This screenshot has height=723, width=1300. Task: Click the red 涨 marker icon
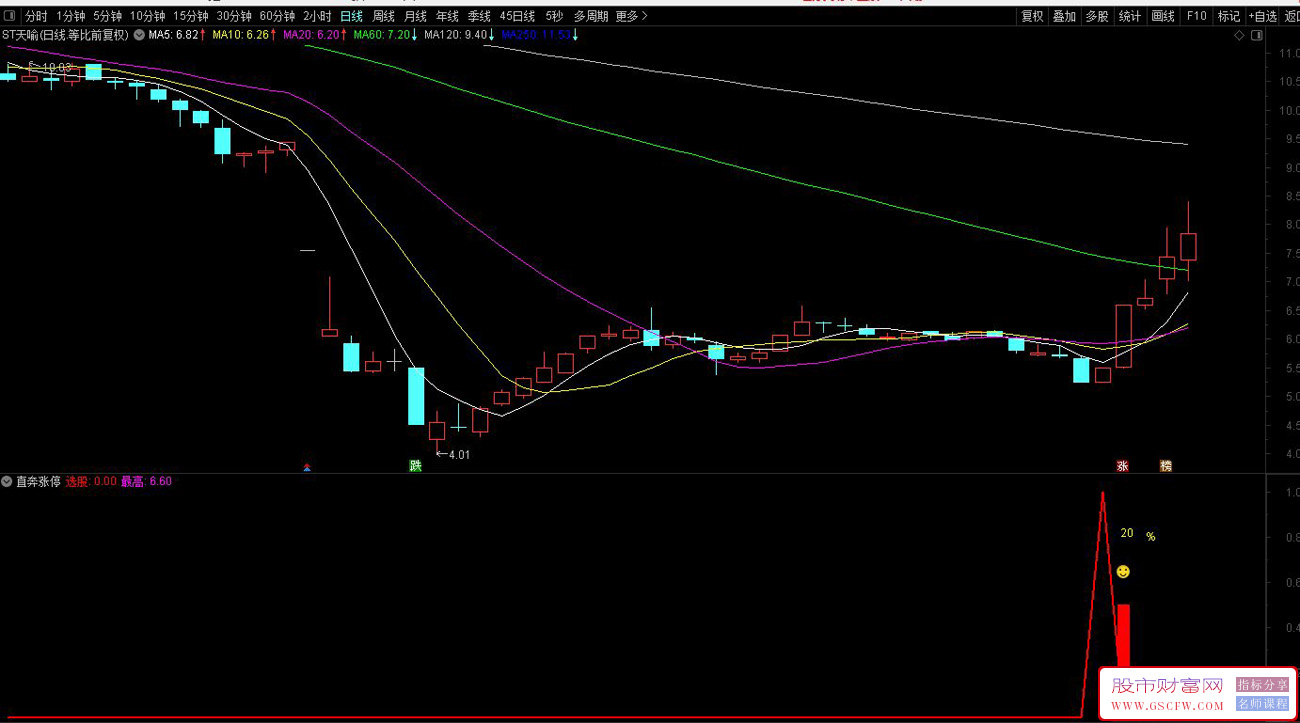pyautogui.click(x=1122, y=466)
